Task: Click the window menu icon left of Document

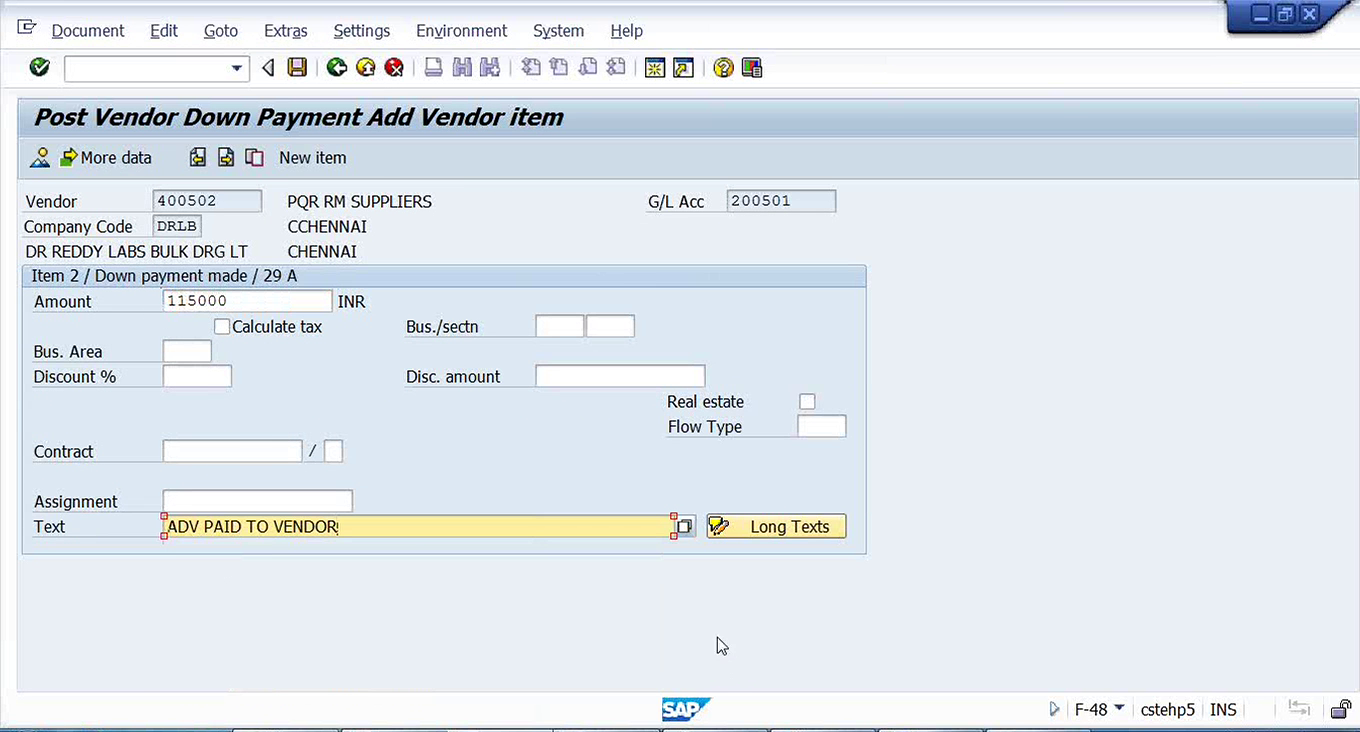Action: 27,28
